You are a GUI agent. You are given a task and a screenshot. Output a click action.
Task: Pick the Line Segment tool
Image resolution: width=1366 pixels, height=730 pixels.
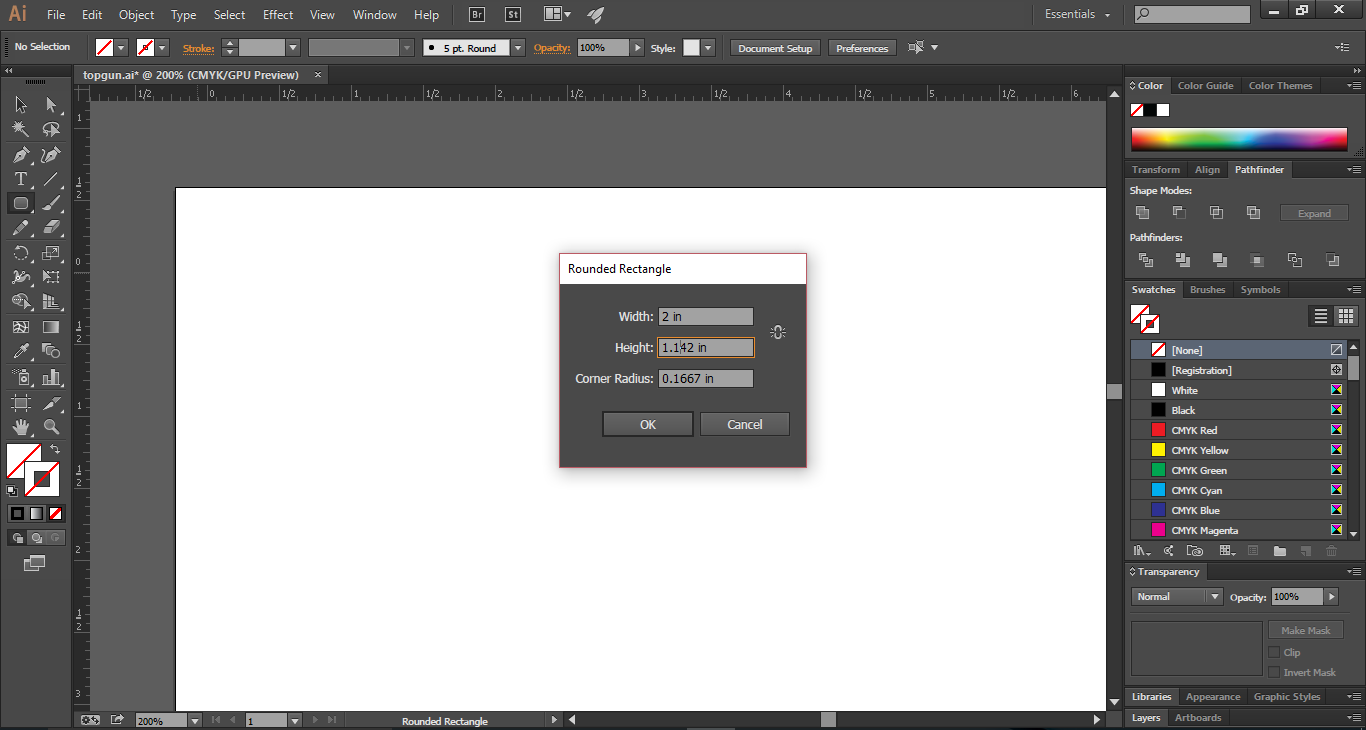coord(51,179)
